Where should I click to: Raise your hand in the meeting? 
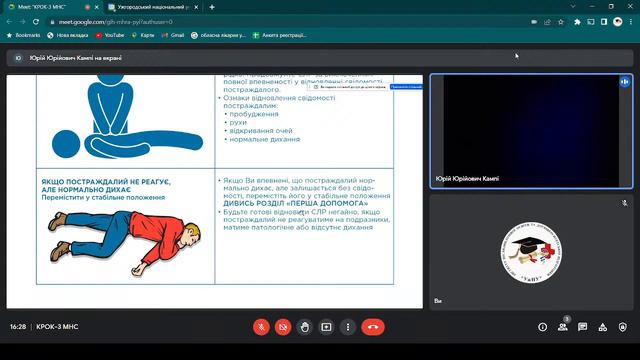(x=304, y=327)
